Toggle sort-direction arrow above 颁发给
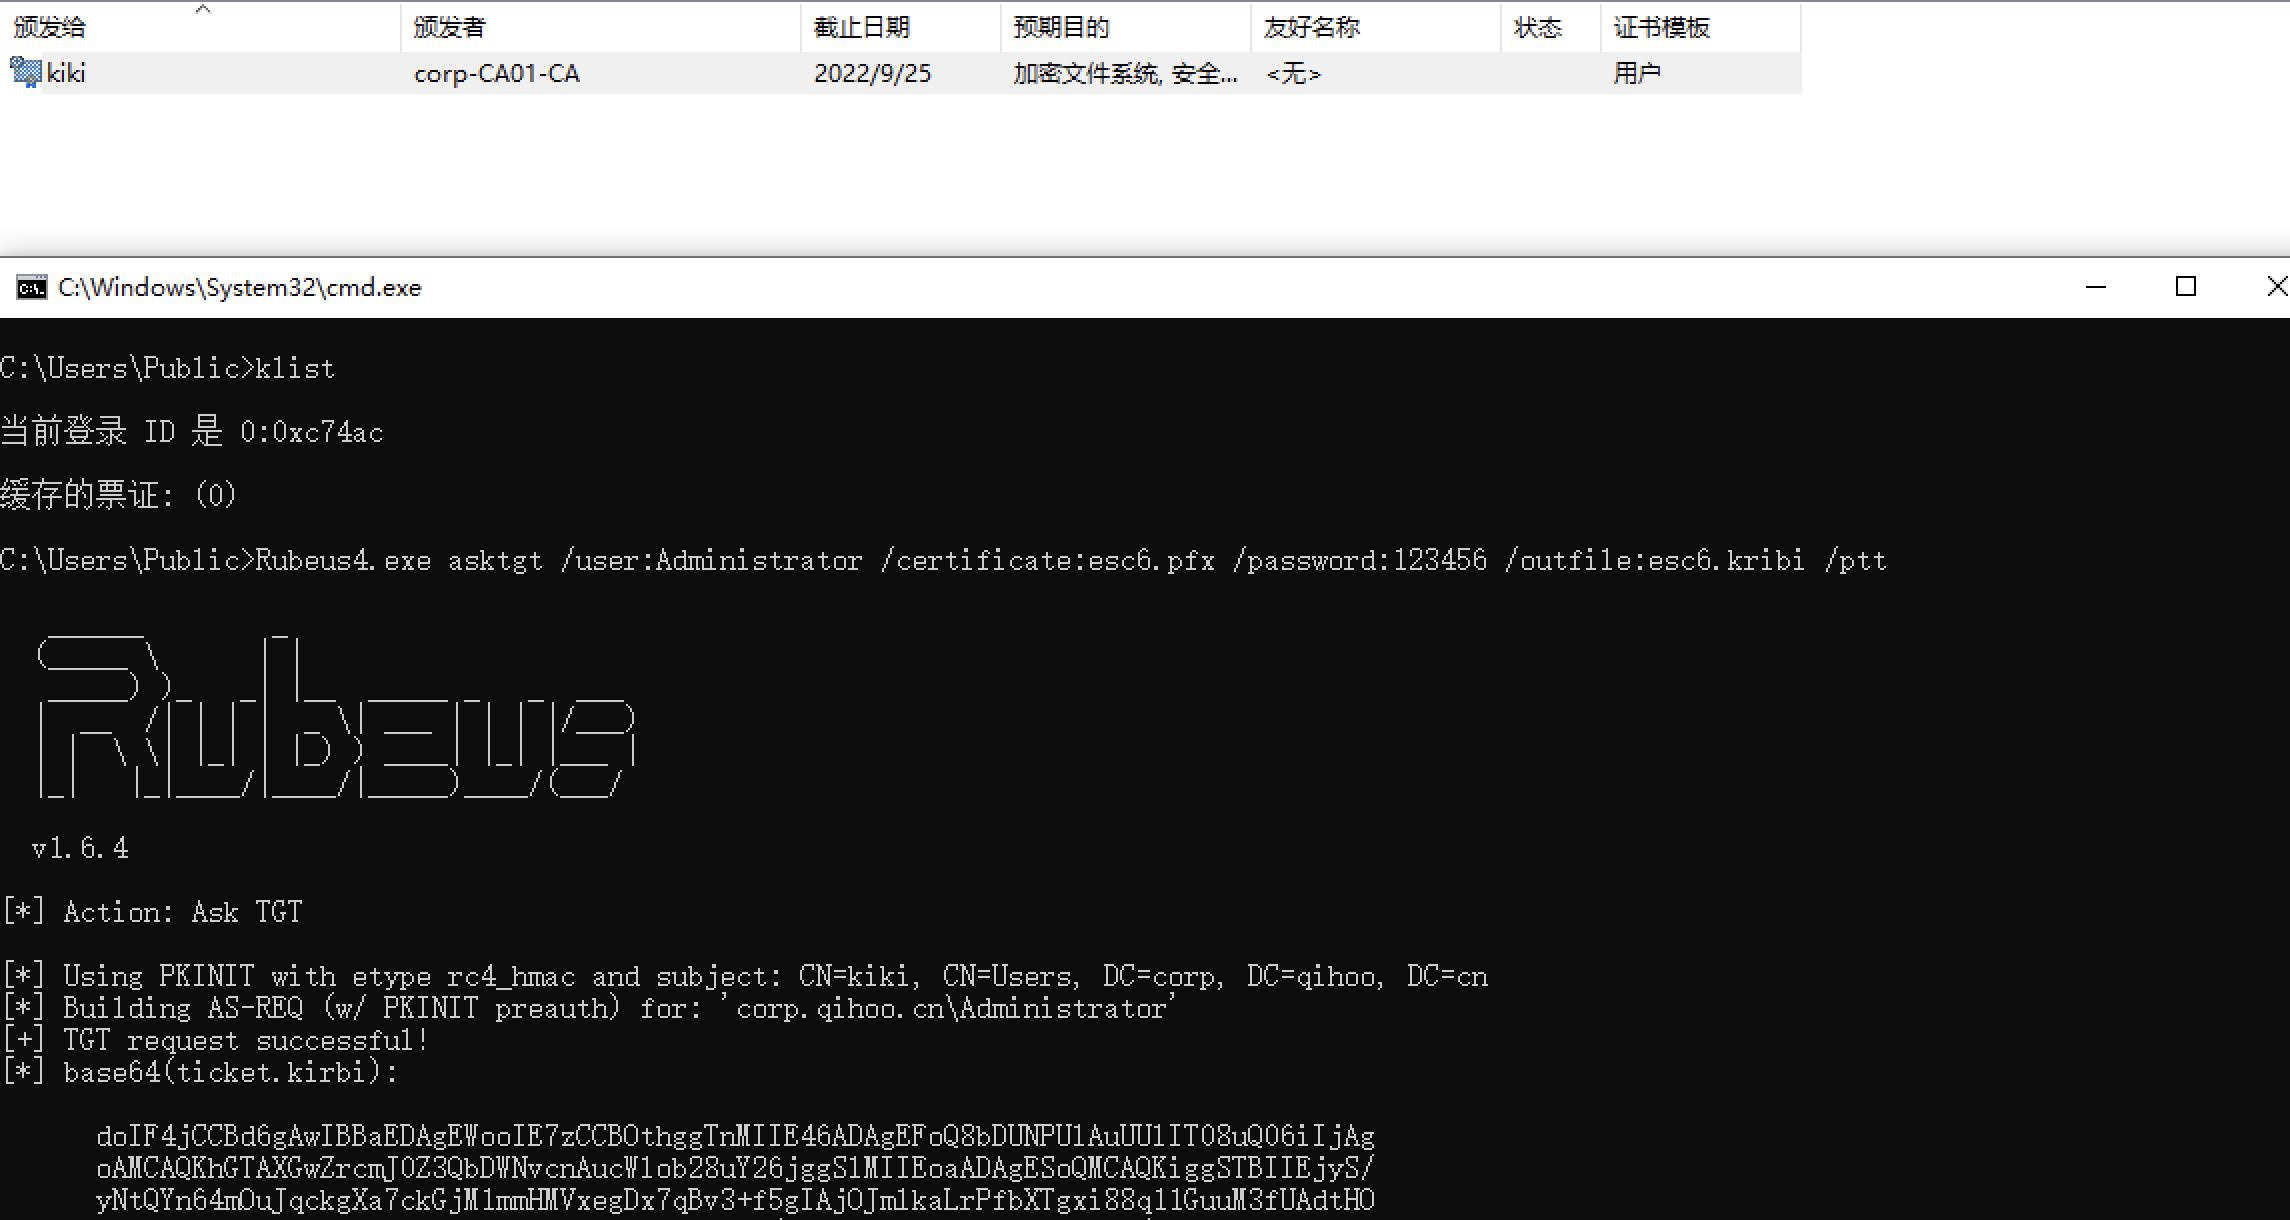 tap(203, 9)
